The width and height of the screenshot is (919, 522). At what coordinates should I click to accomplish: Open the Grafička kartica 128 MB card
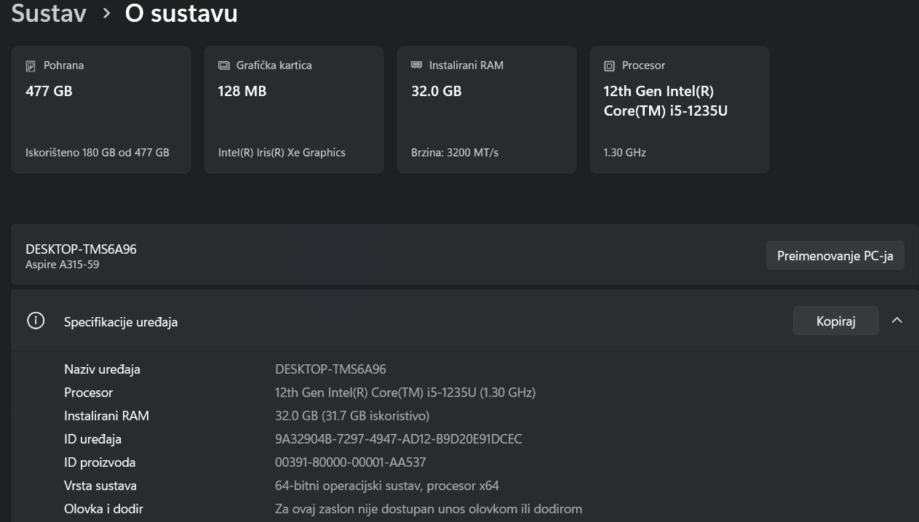pos(293,110)
